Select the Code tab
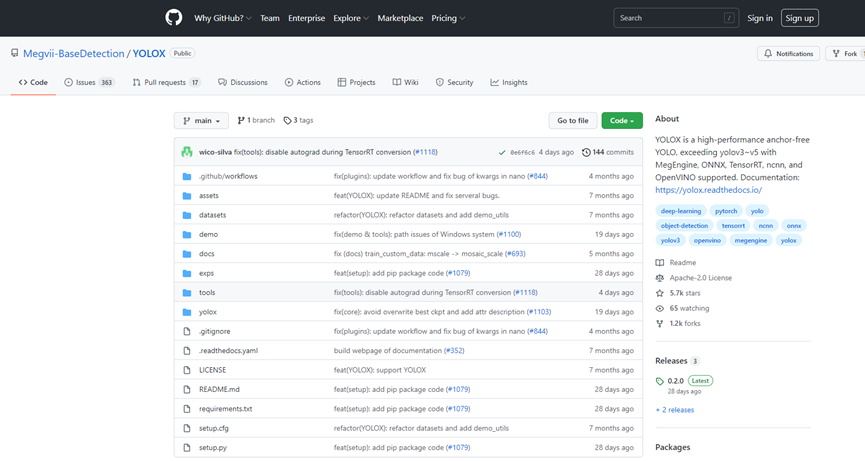 (x=33, y=83)
